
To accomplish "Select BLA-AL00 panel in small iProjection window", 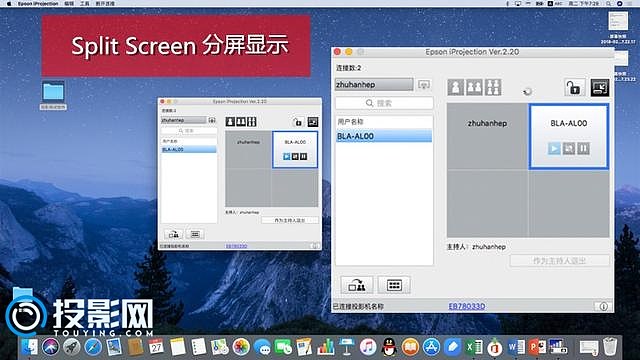I will [x=295, y=149].
